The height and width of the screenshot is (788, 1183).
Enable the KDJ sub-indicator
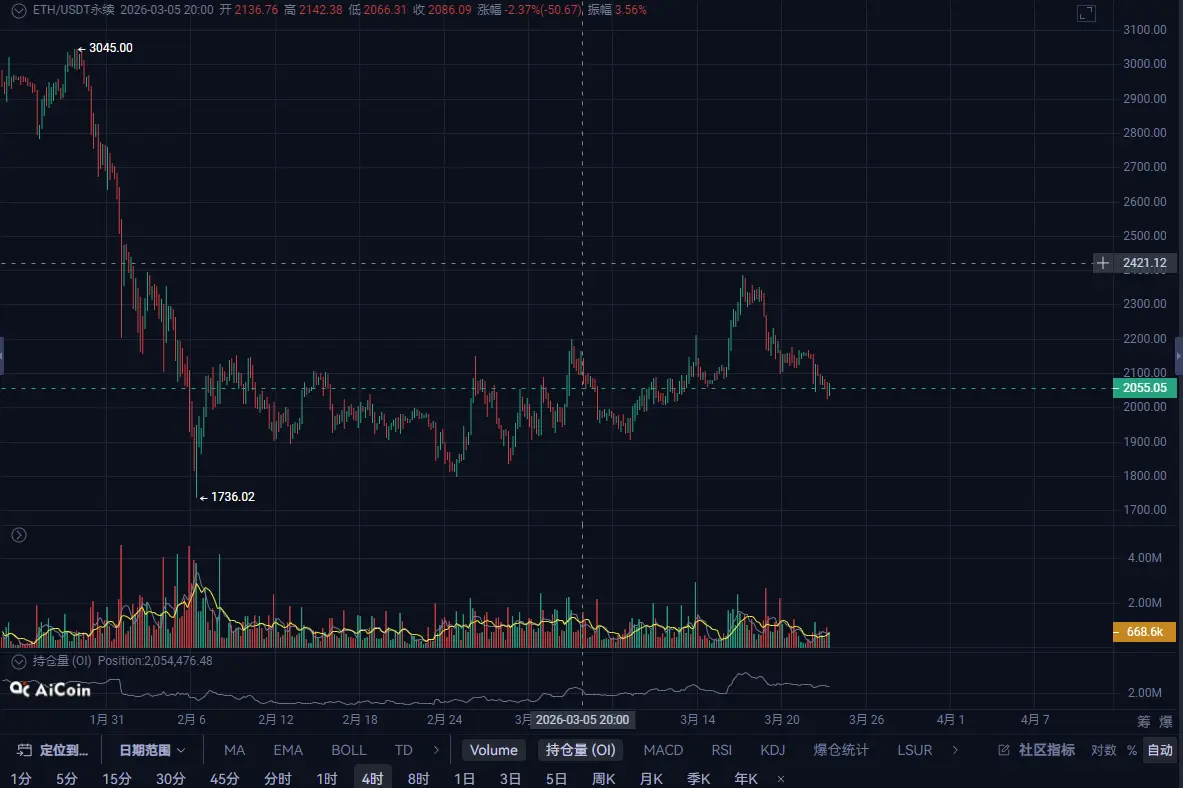(773, 750)
